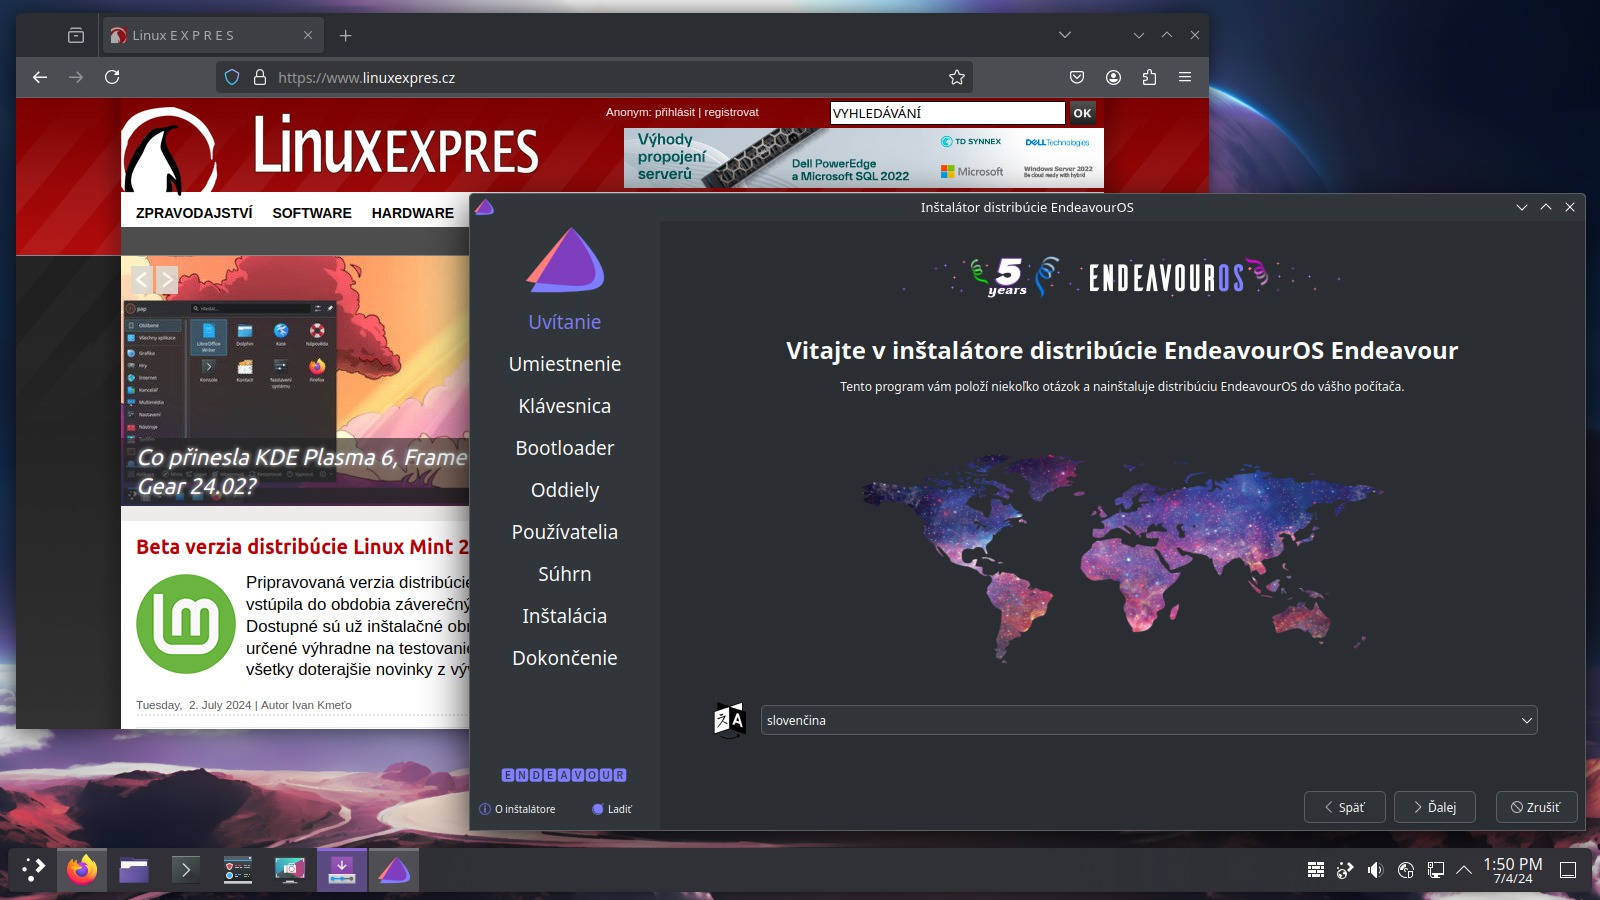Viewport: 1600px width, 900px height.
Task: Open Firefox extensions panel
Action: pyautogui.click(x=1149, y=77)
